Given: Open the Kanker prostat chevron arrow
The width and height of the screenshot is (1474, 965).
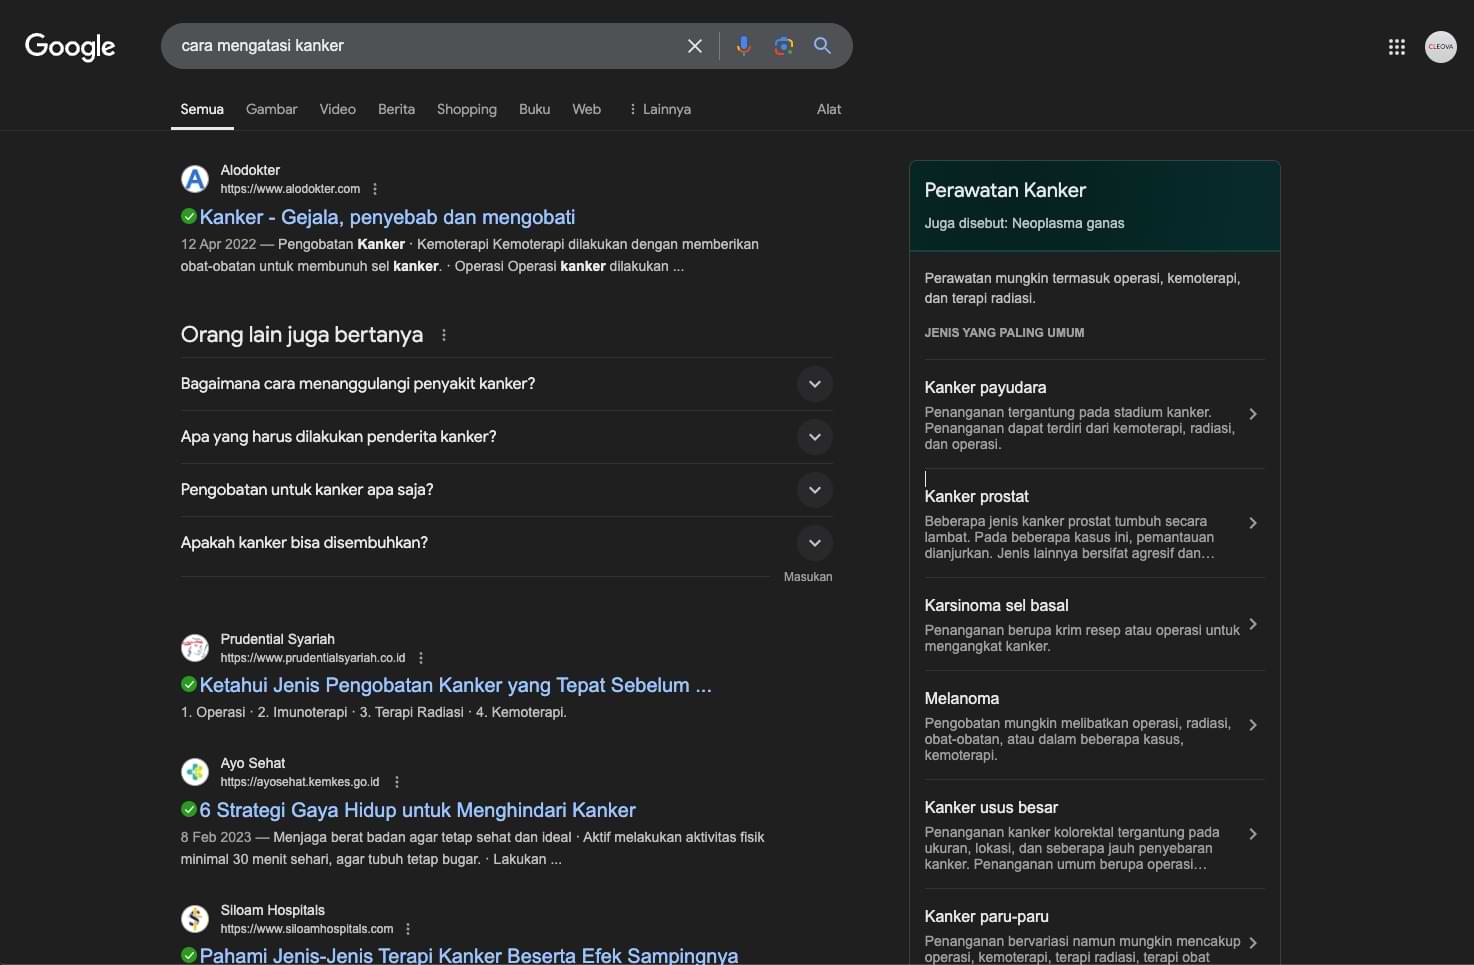Looking at the screenshot, I should point(1253,523).
